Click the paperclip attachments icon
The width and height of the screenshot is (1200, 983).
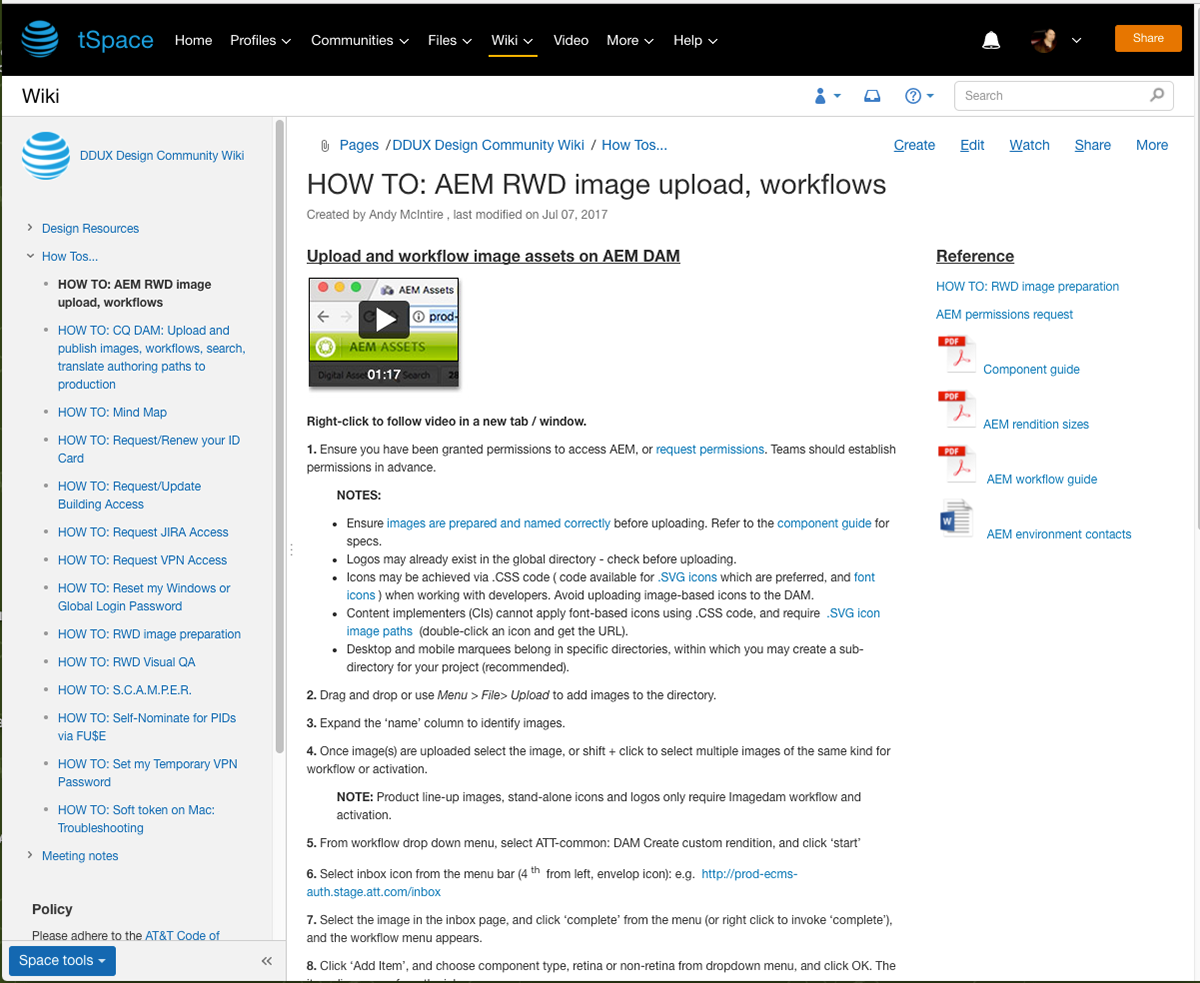point(325,146)
